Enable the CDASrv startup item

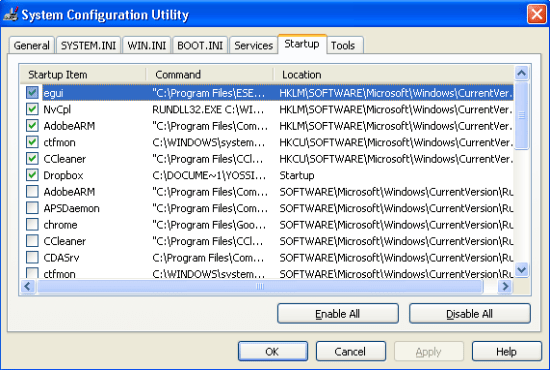click(32, 257)
